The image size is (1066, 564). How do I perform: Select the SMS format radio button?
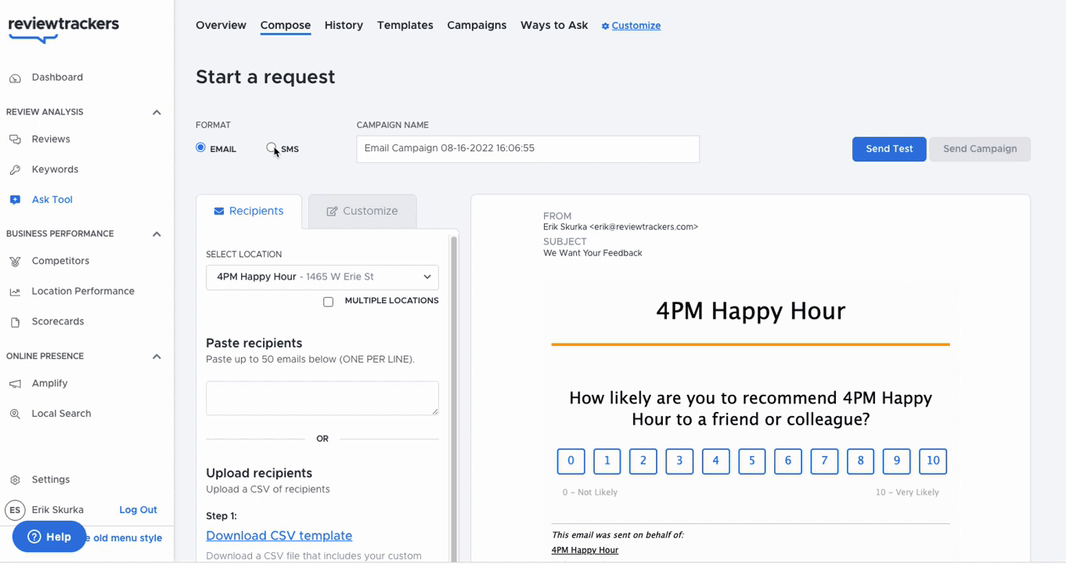click(x=271, y=147)
